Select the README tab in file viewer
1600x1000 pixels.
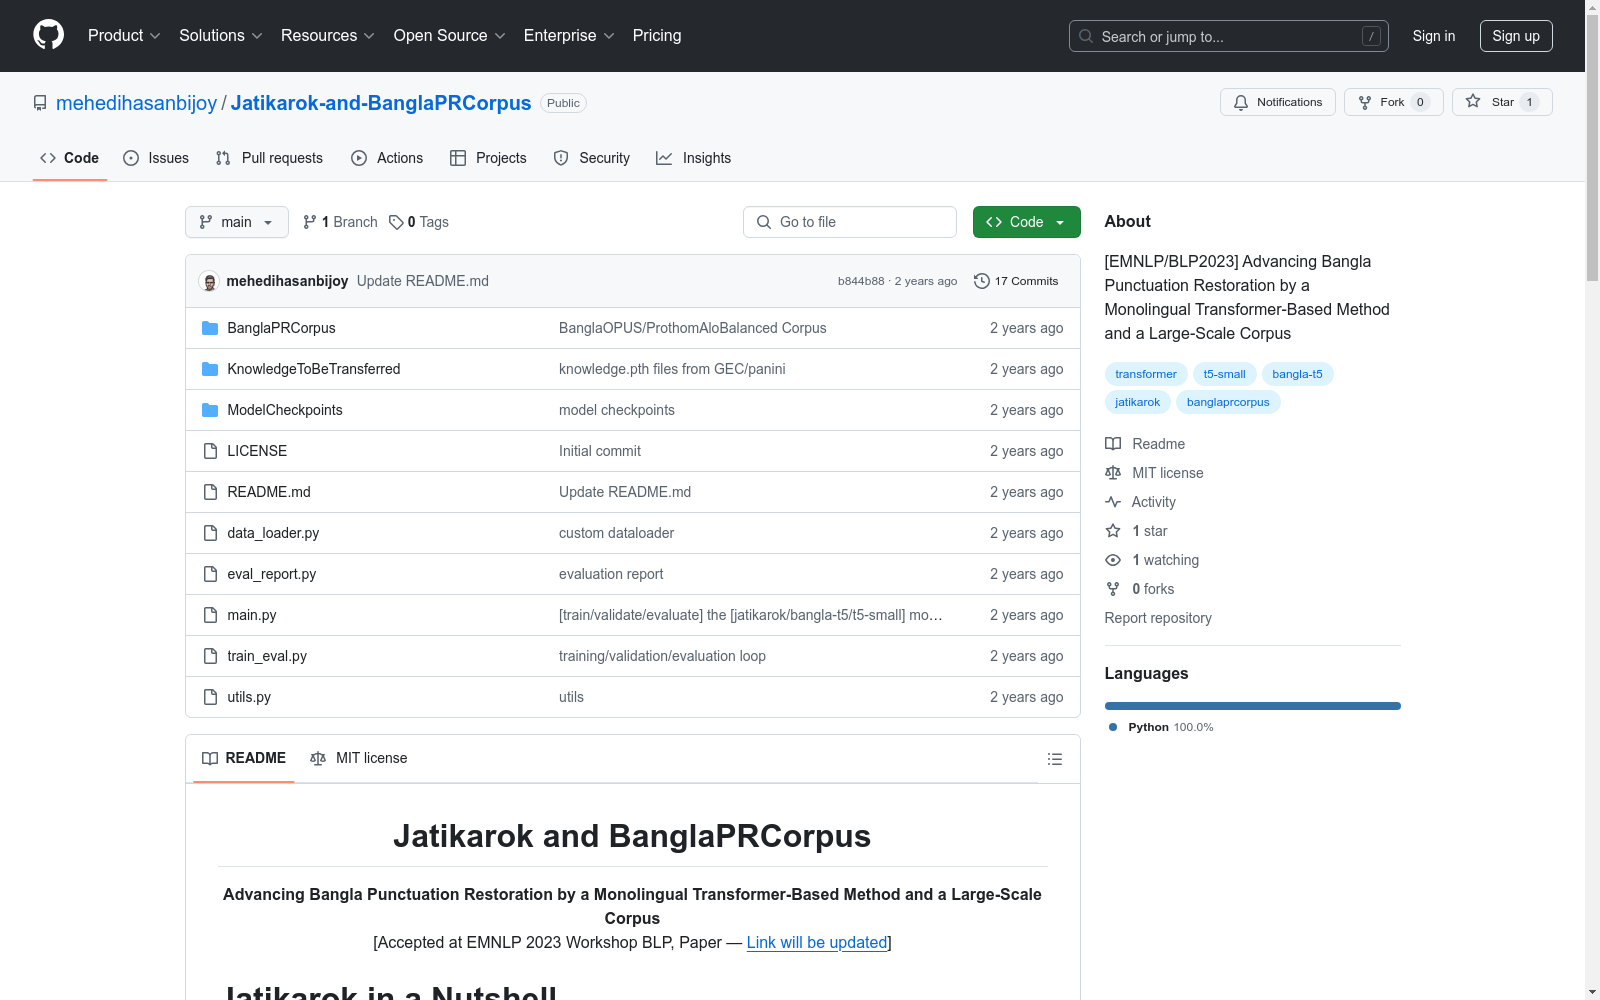244,758
